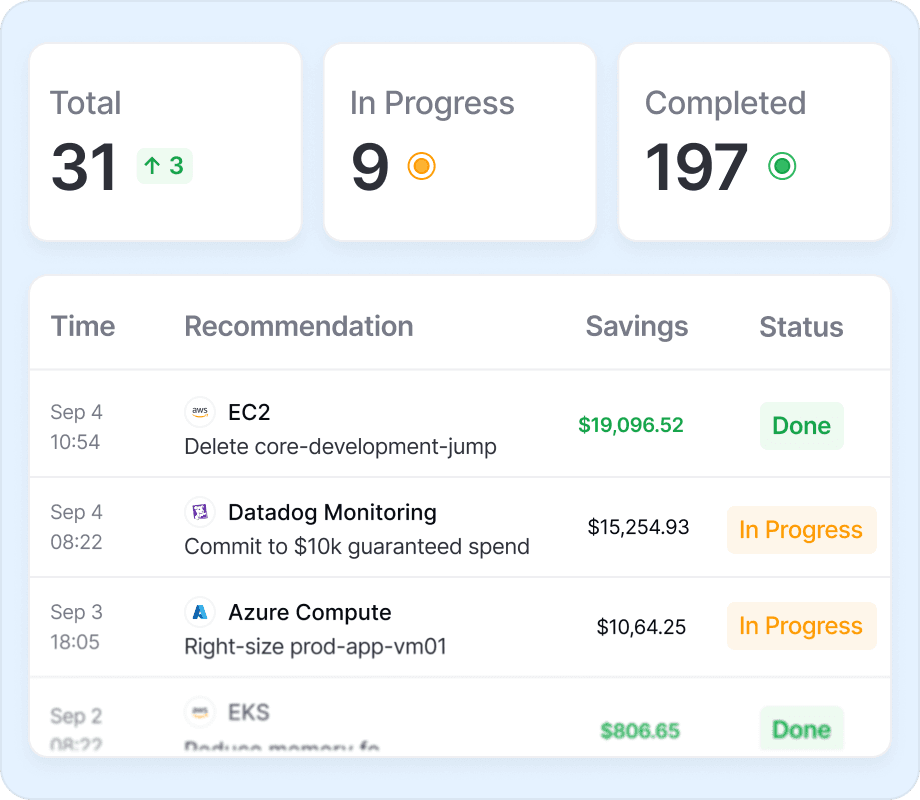Sort by the Status column header
The height and width of the screenshot is (800, 920).
pos(801,326)
